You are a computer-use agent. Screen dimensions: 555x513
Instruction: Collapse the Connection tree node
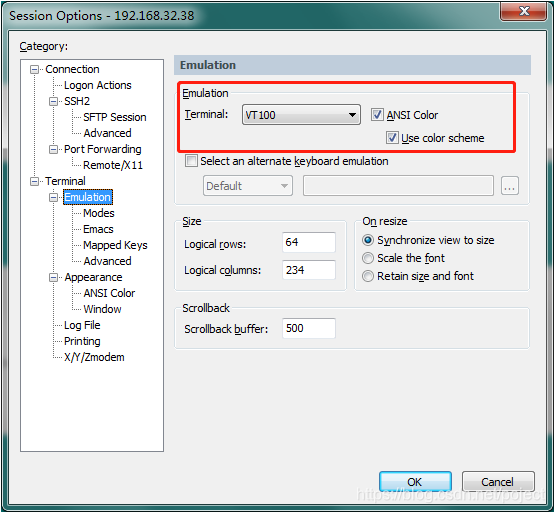(34, 69)
